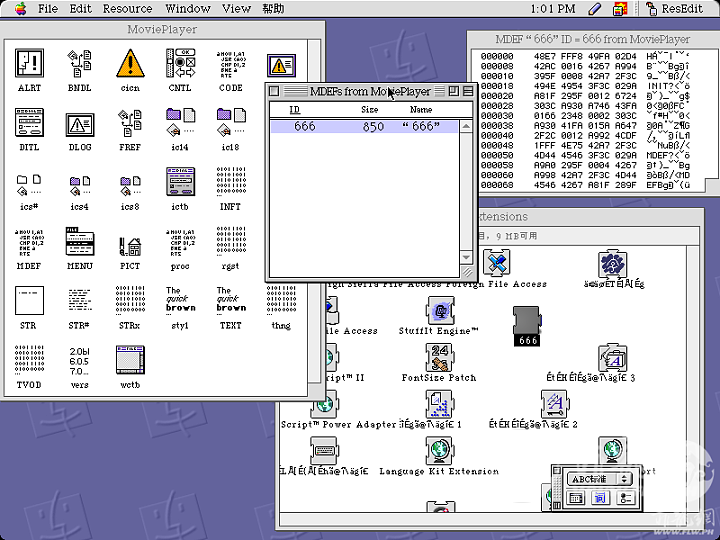Click the system clock showing 1:01 PM
Viewport: 720px width, 540px height.
click(553, 9)
